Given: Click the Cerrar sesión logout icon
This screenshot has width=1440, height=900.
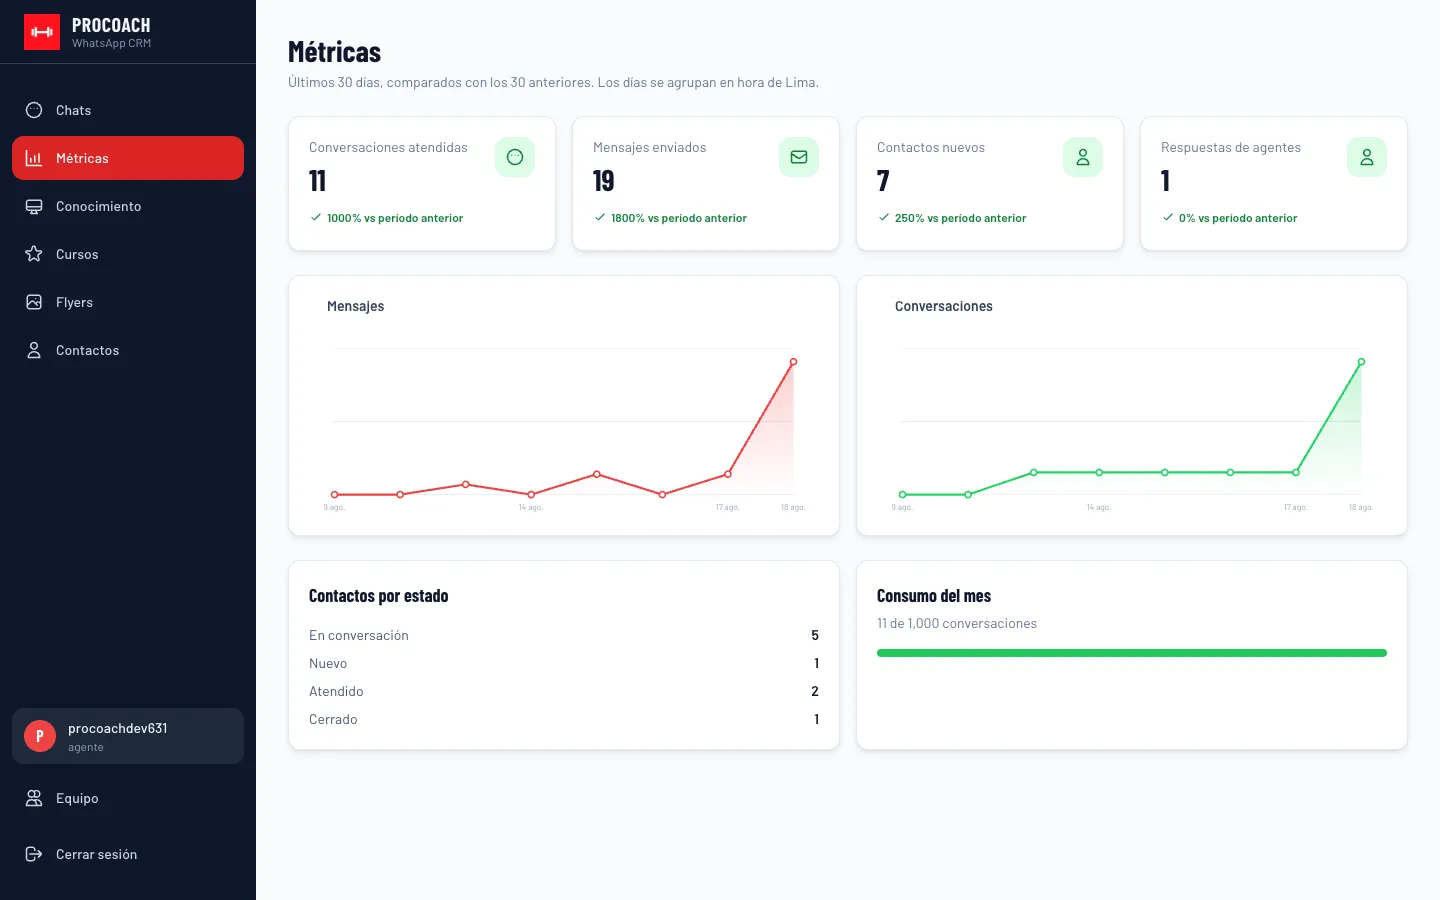Looking at the screenshot, I should [34, 854].
